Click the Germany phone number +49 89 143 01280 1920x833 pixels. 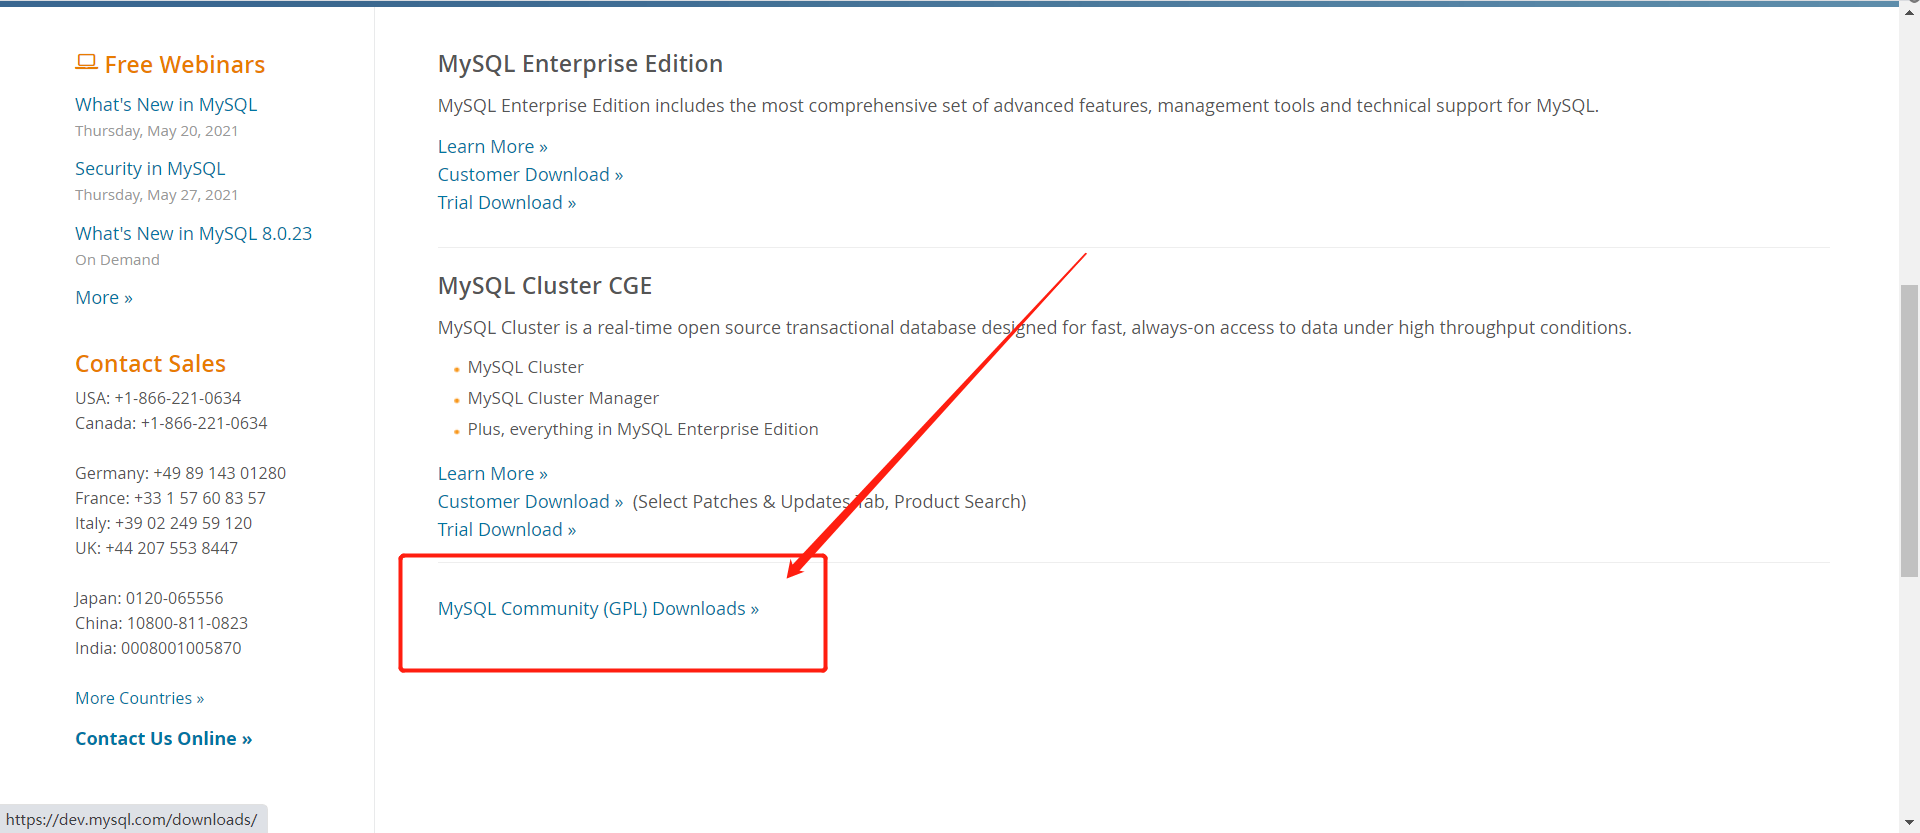[x=219, y=474]
